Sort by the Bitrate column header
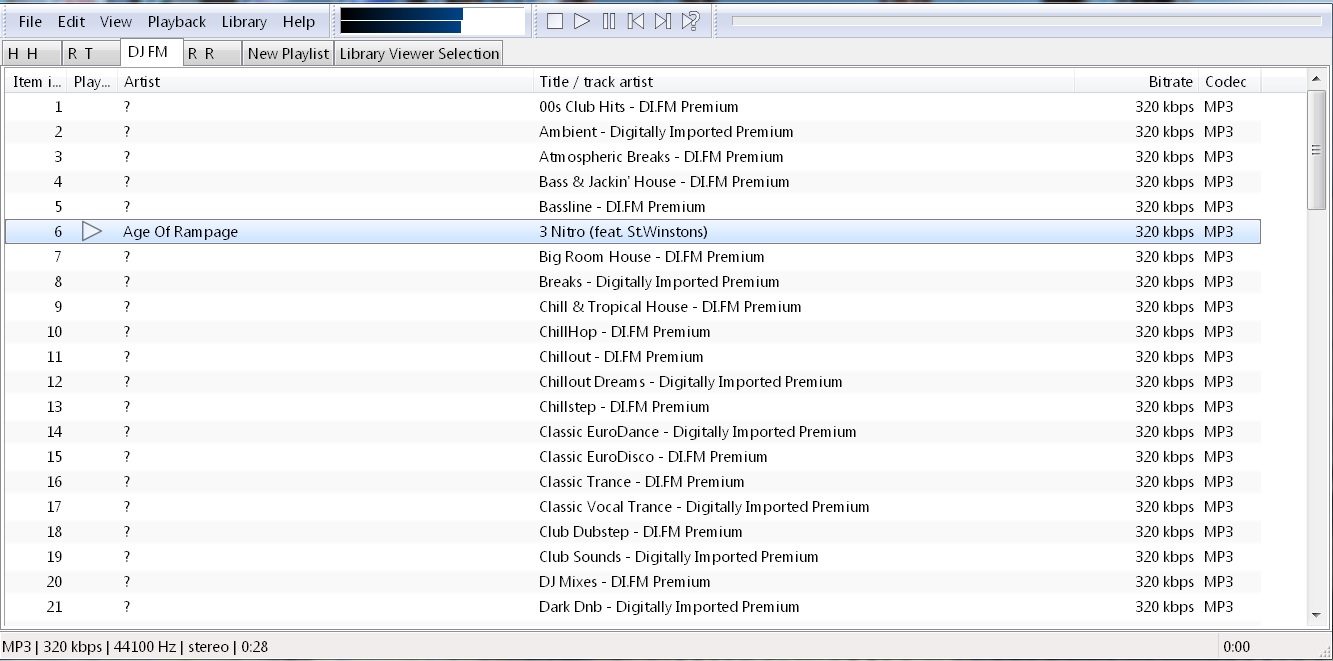The height and width of the screenshot is (661, 1333). (x=1137, y=82)
